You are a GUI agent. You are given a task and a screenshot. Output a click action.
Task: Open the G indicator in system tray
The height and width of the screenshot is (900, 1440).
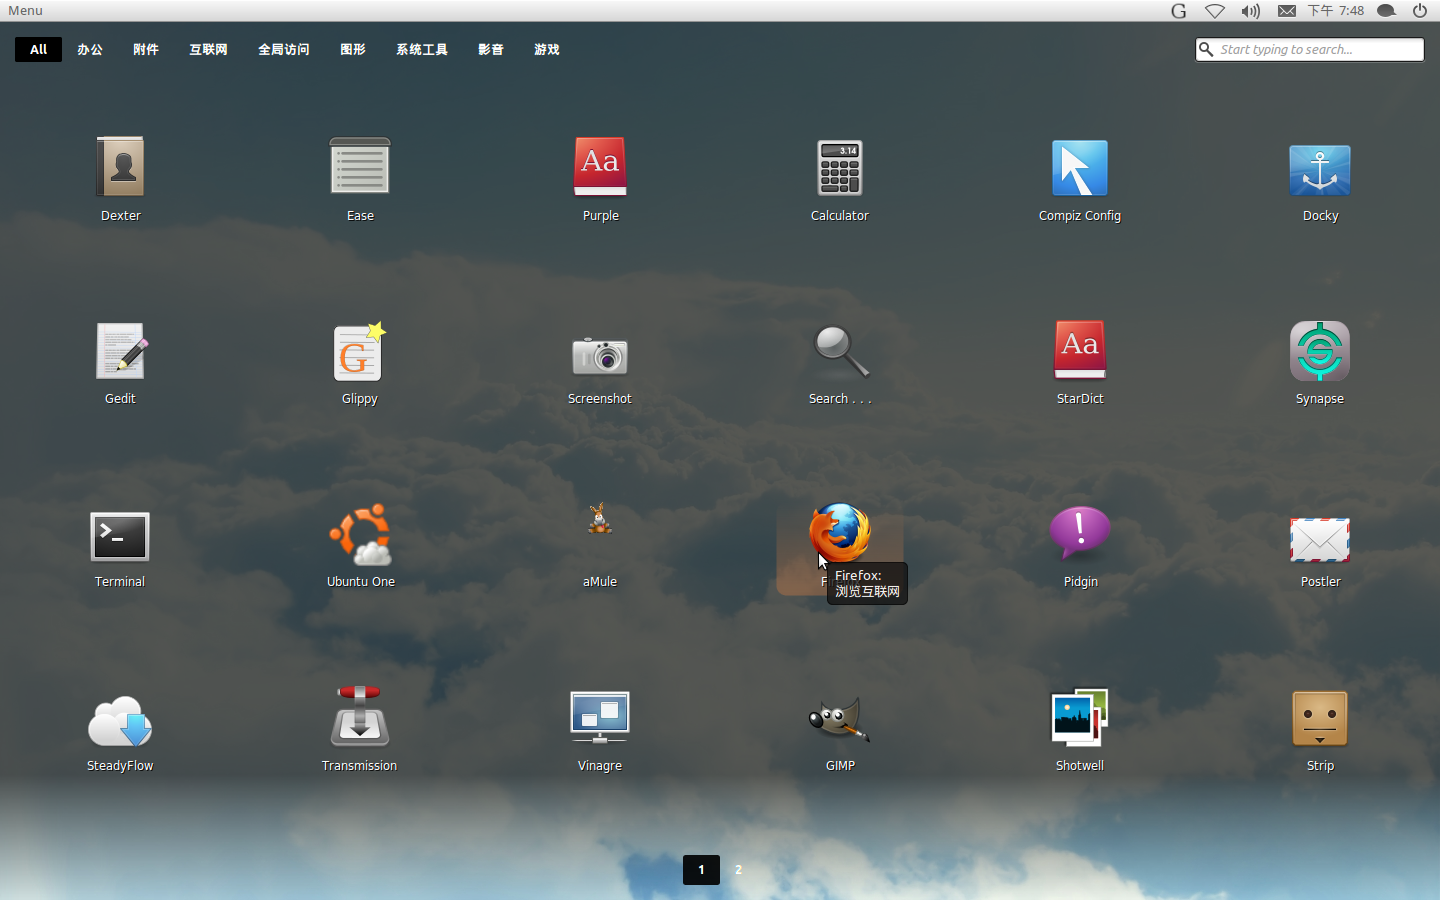(x=1179, y=10)
